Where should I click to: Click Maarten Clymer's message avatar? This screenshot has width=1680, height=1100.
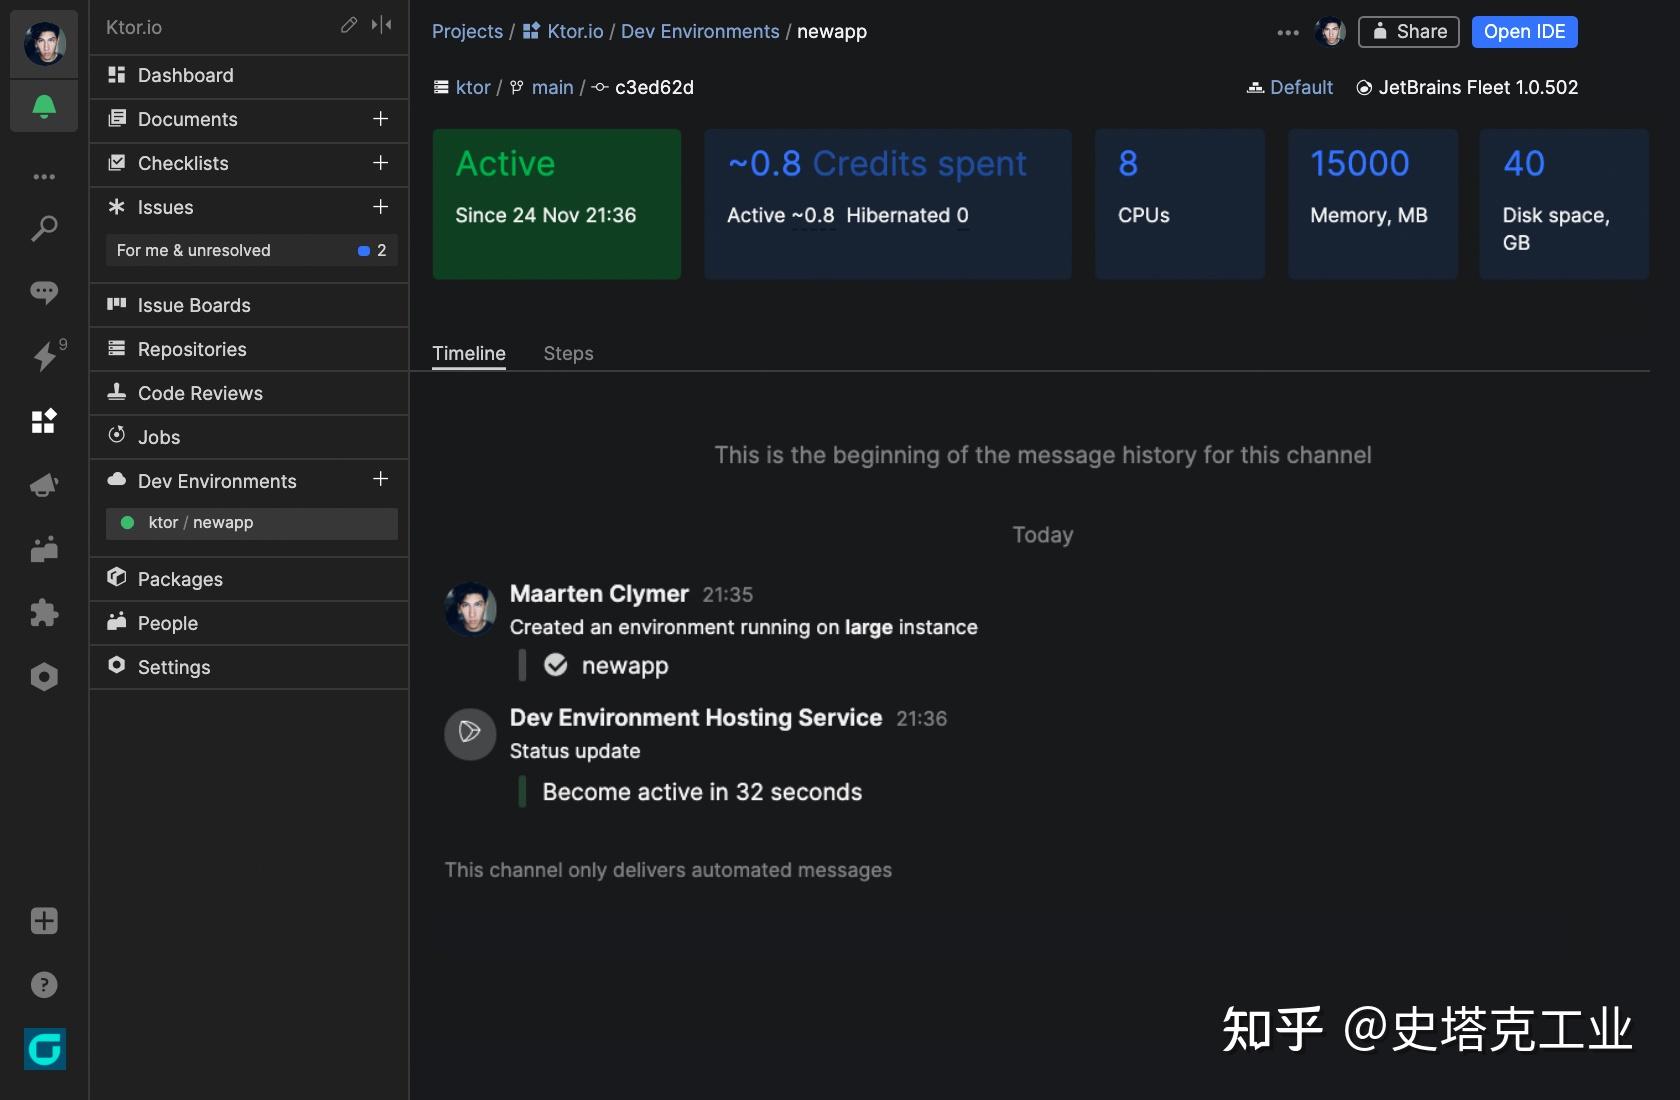pos(470,609)
